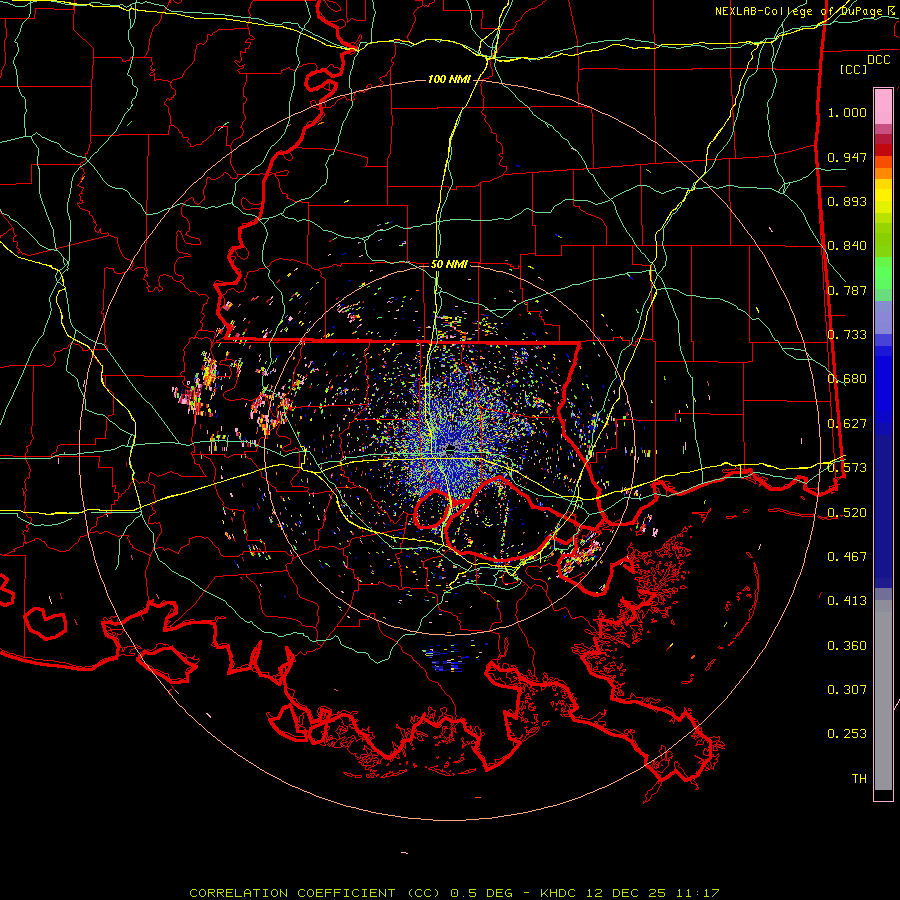Click the 100 NMI range ring label
The width and height of the screenshot is (900, 900).
449,79
